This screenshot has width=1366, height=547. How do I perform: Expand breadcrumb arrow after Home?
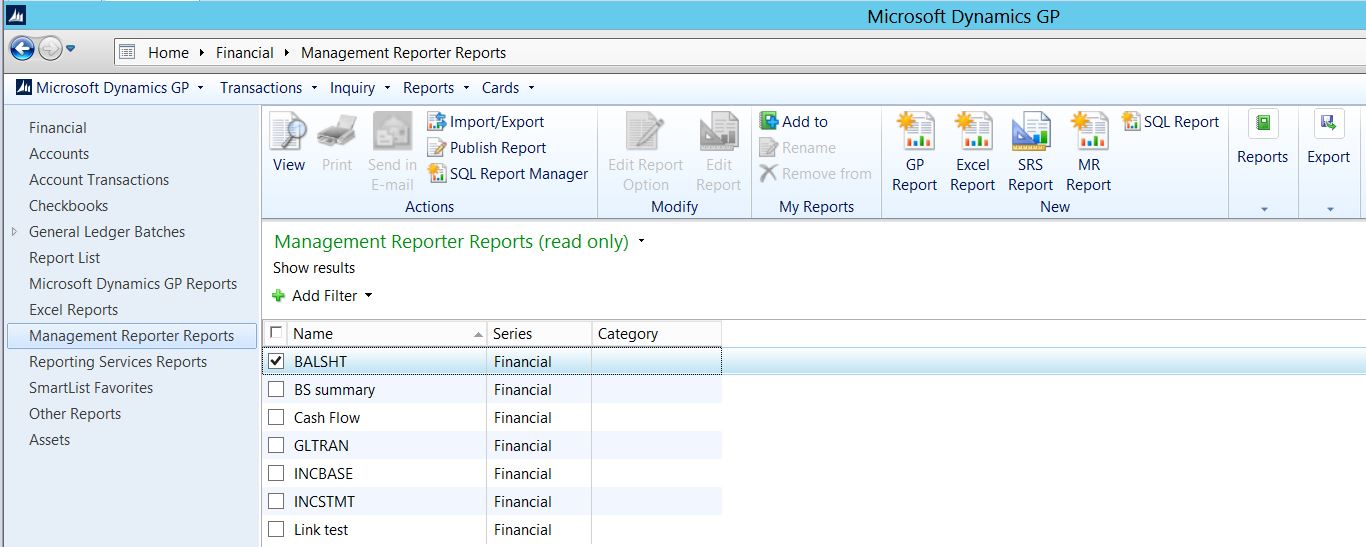tap(202, 52)
